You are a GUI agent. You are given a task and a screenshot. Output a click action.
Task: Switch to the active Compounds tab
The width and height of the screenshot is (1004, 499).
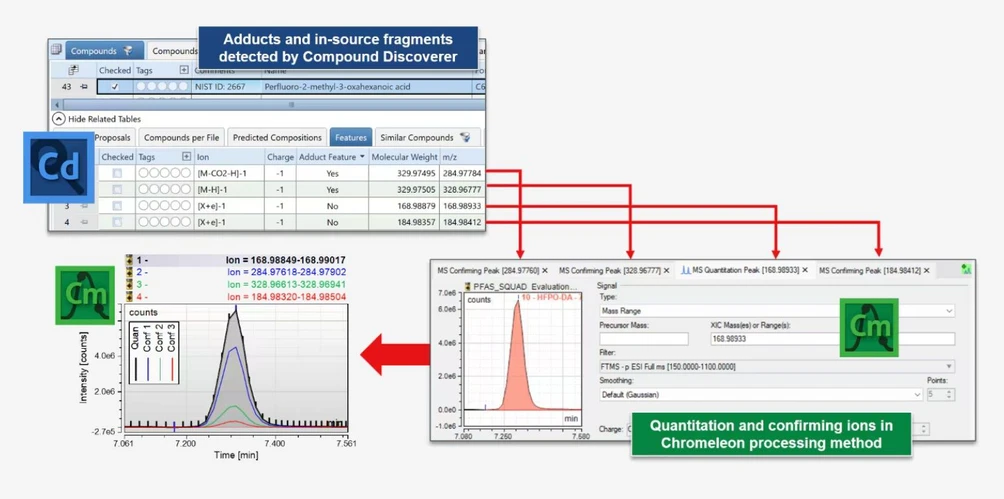(105, 50)
